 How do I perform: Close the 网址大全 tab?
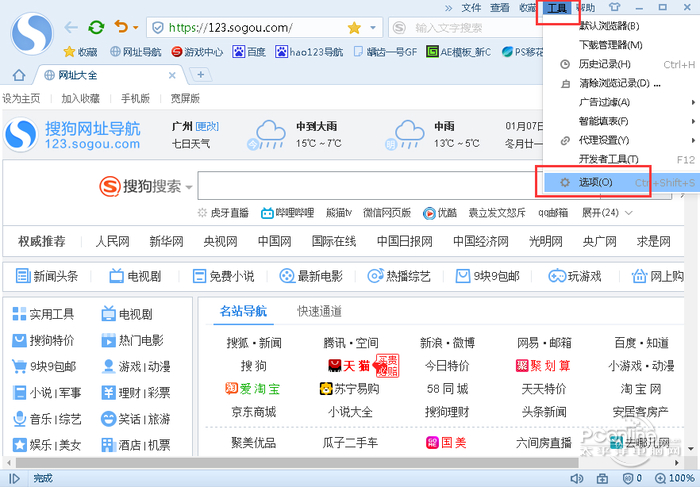click(172, 75)
